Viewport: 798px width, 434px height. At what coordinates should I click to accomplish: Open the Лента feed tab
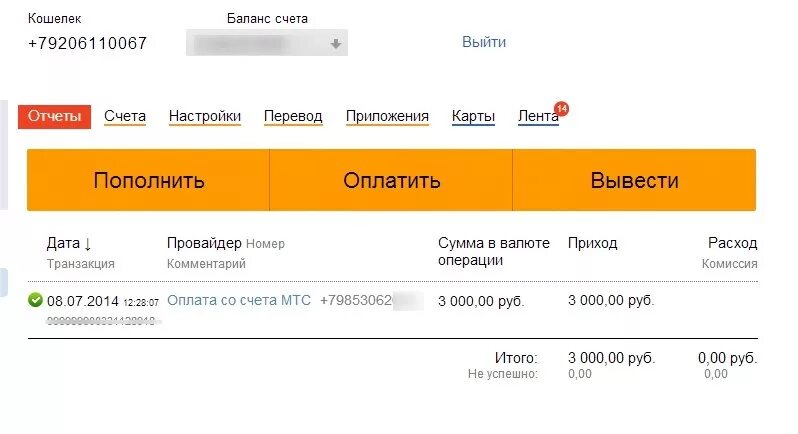click(538, 117)
